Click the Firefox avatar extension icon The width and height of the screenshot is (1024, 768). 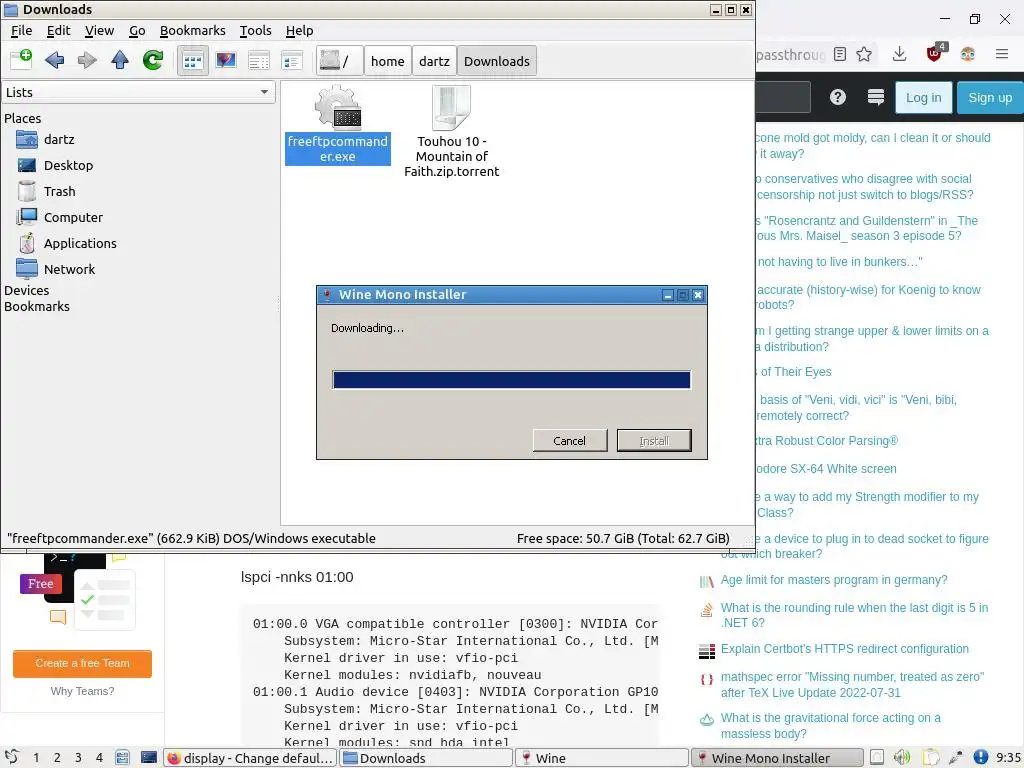point(968,54)
